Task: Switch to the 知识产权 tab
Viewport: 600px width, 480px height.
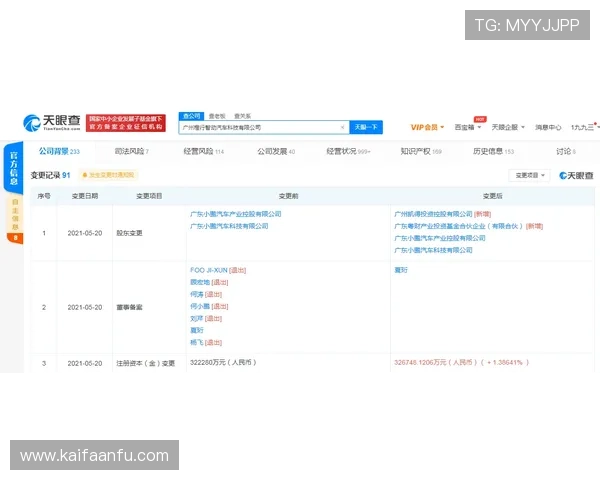Action: pos(421,151)
